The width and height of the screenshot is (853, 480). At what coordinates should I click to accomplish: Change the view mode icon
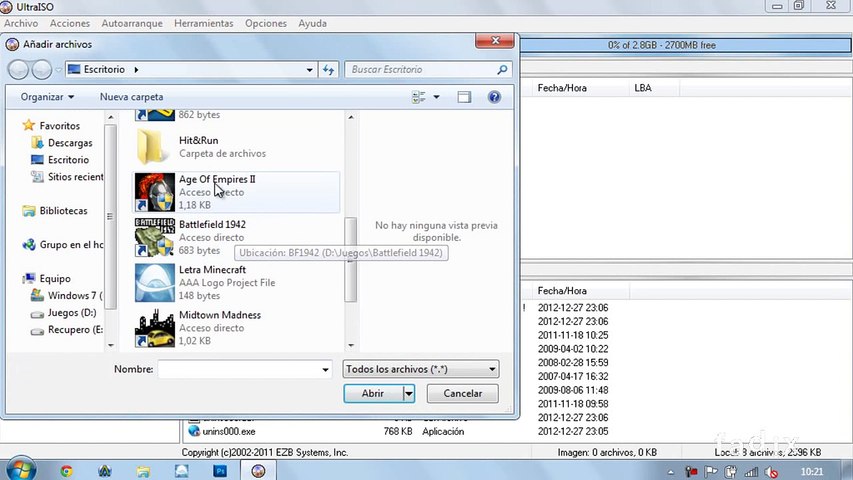click(x=418, y=97)
